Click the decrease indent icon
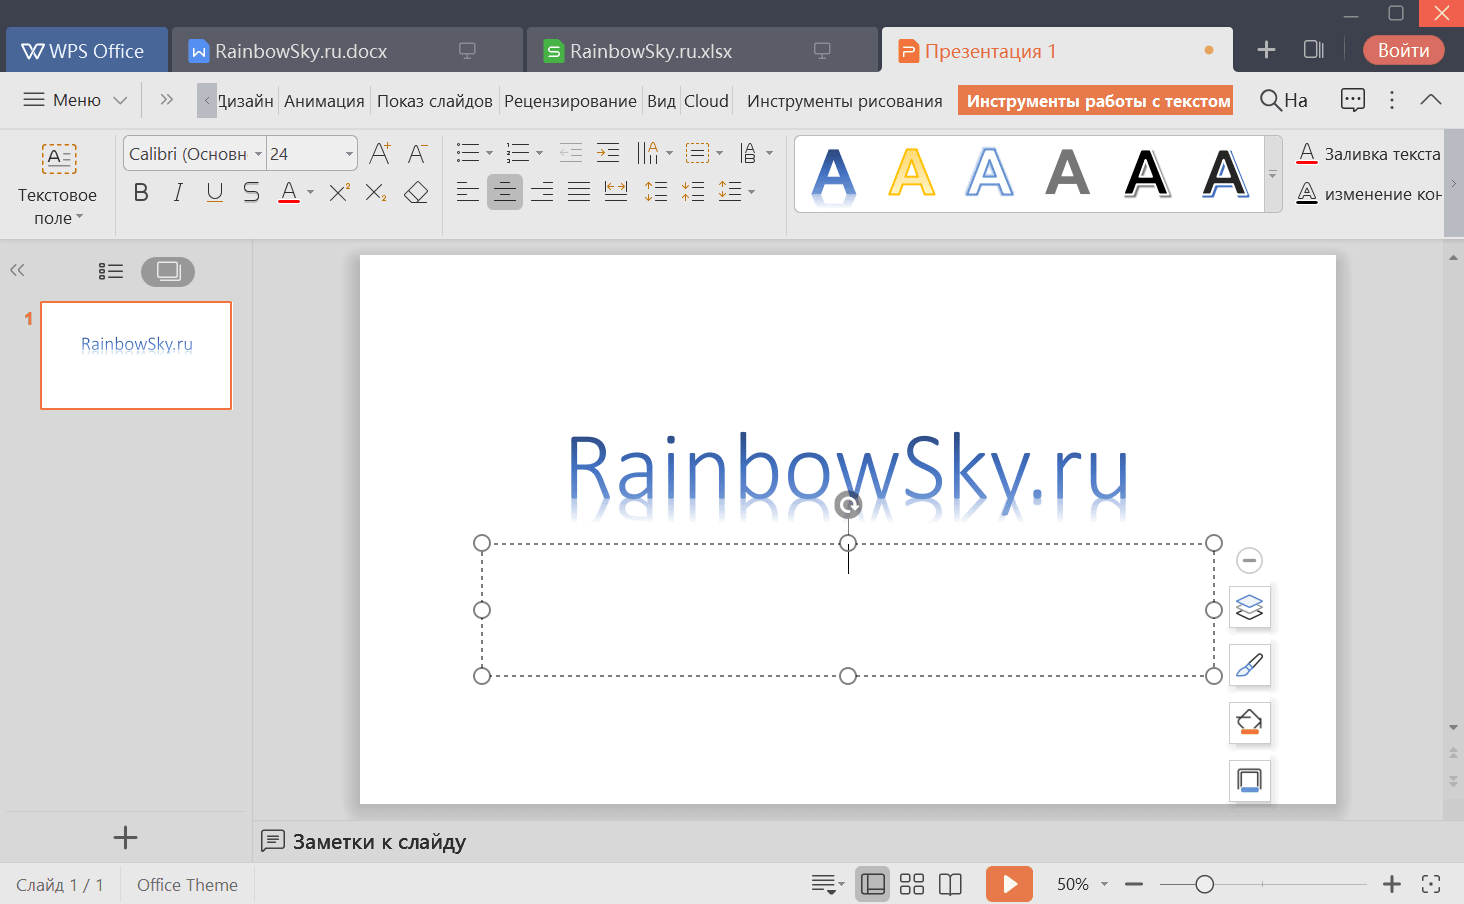Screen dimensions: 1464x904 click(570, 153)
